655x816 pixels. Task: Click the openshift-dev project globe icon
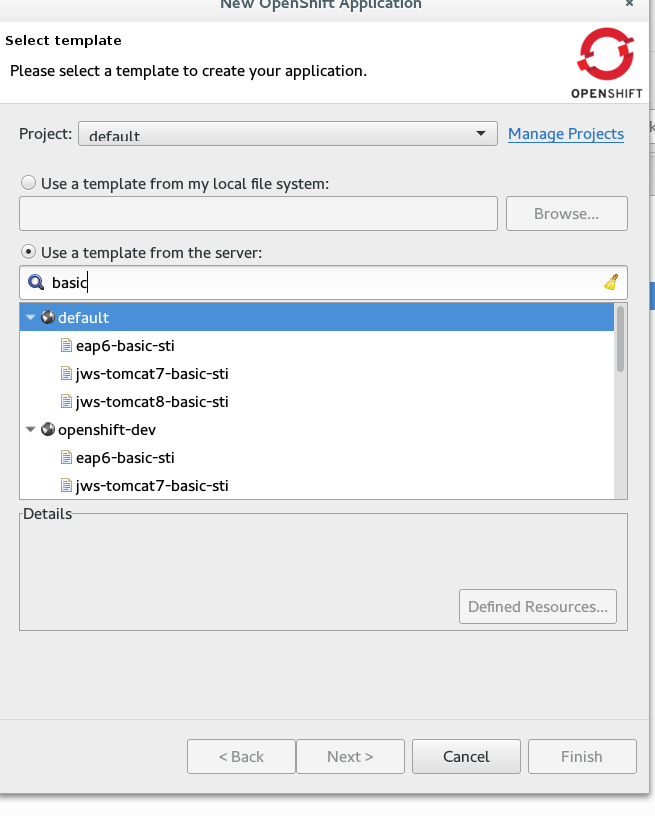point(48,429)
